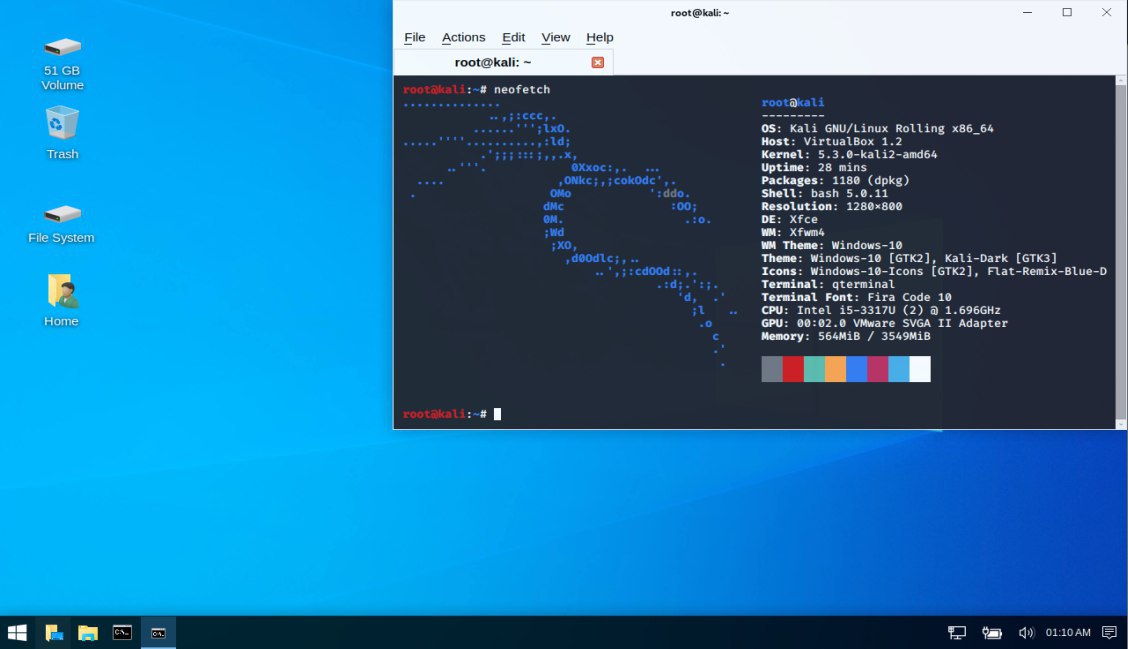This screenshot has width=1128, height=649.
Task: Click the 'Shell: bash 5.0.11' line
Action: [824, 193]
